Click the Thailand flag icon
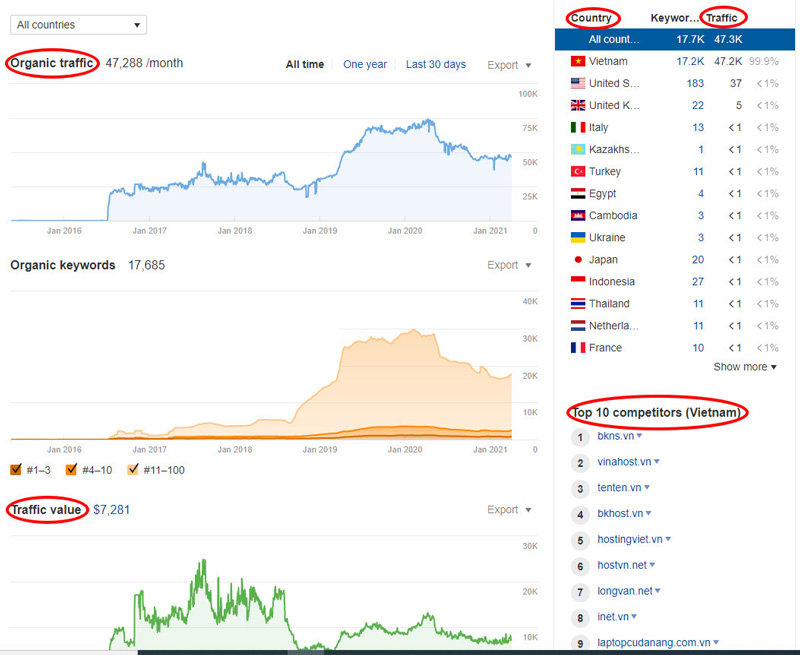 tap(578, 303)
